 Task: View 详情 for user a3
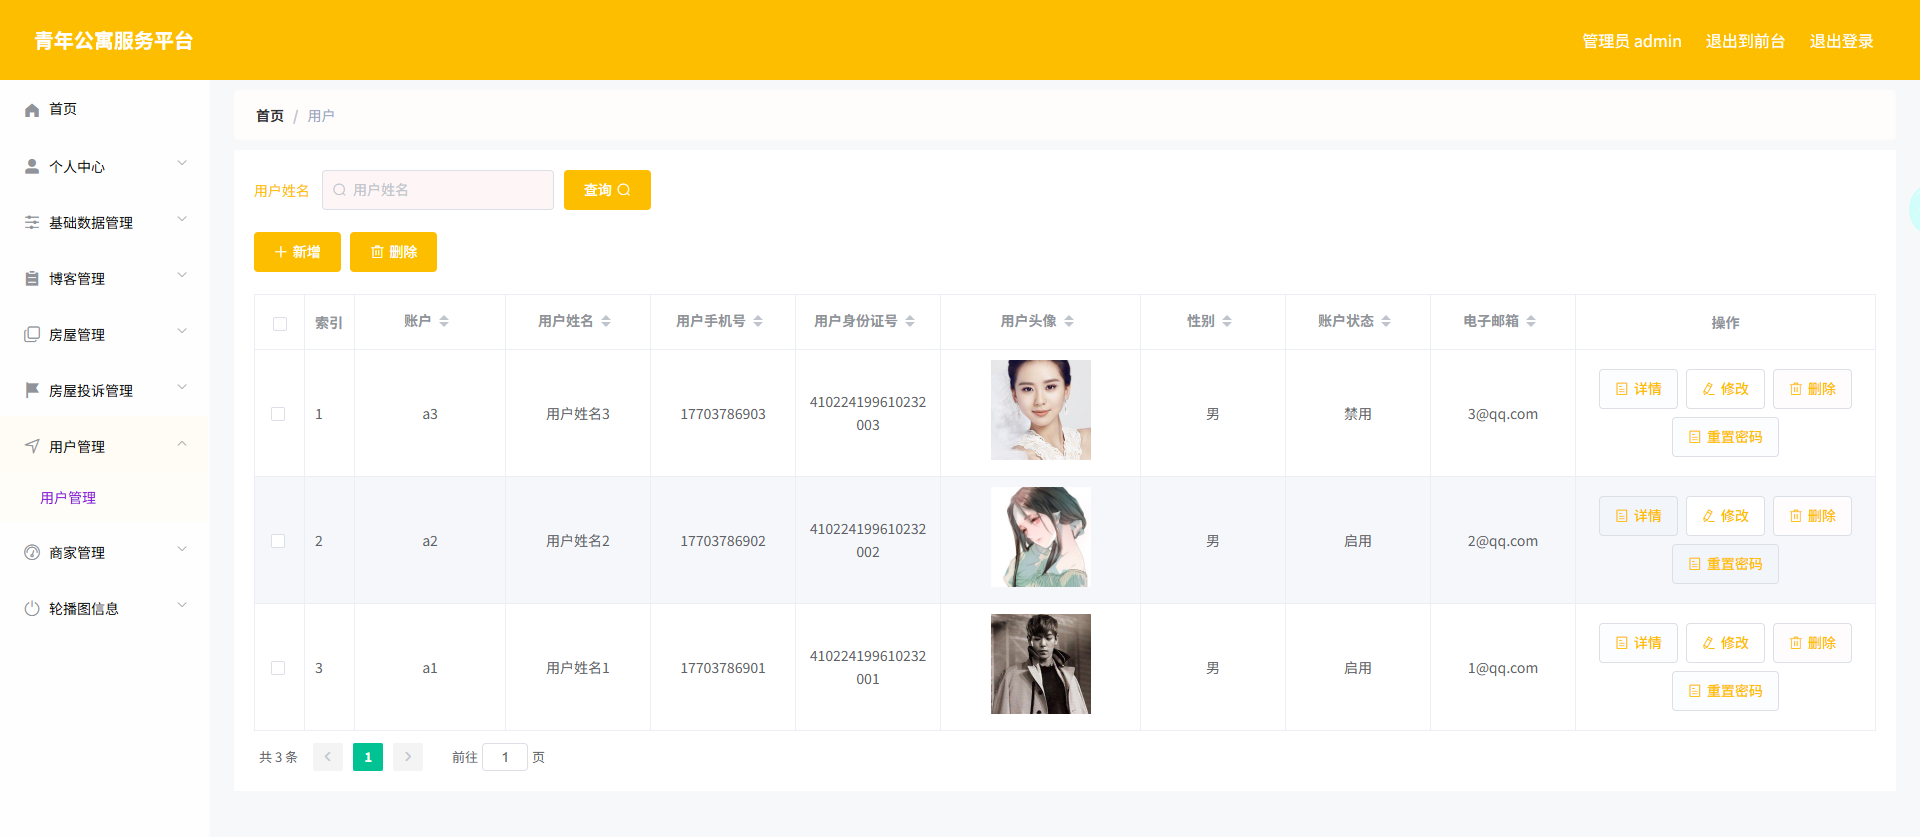click(1638, 389)
